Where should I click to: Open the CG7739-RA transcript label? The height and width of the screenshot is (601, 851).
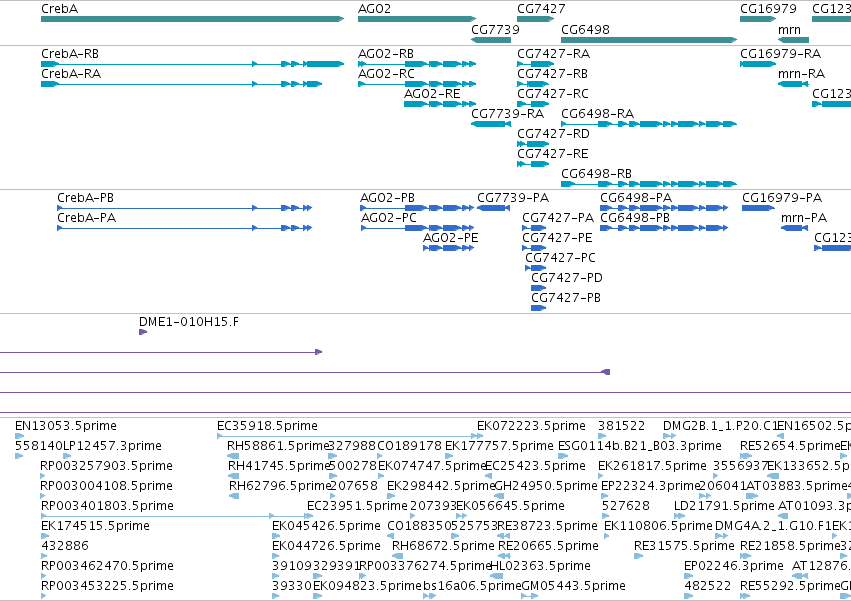click(507, 113)
